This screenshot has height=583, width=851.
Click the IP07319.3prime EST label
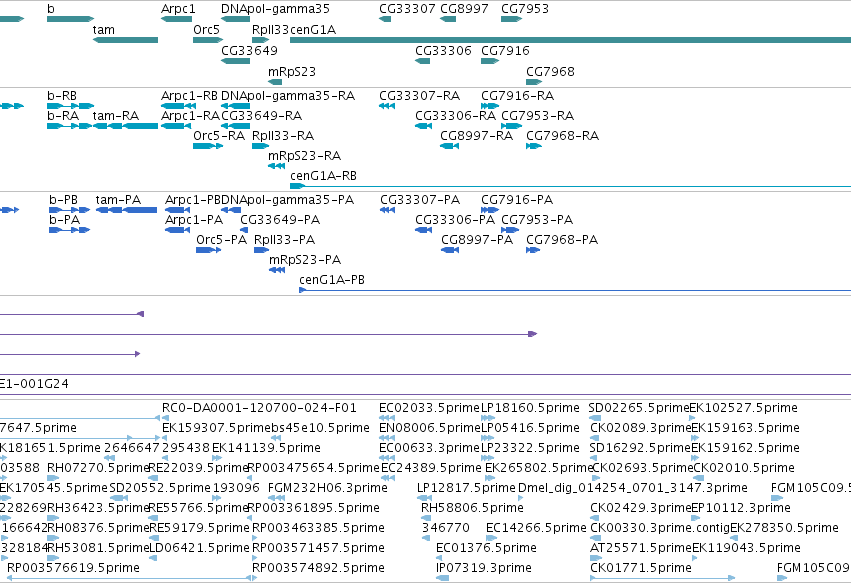pyautogui.click(x=484, y=568)
